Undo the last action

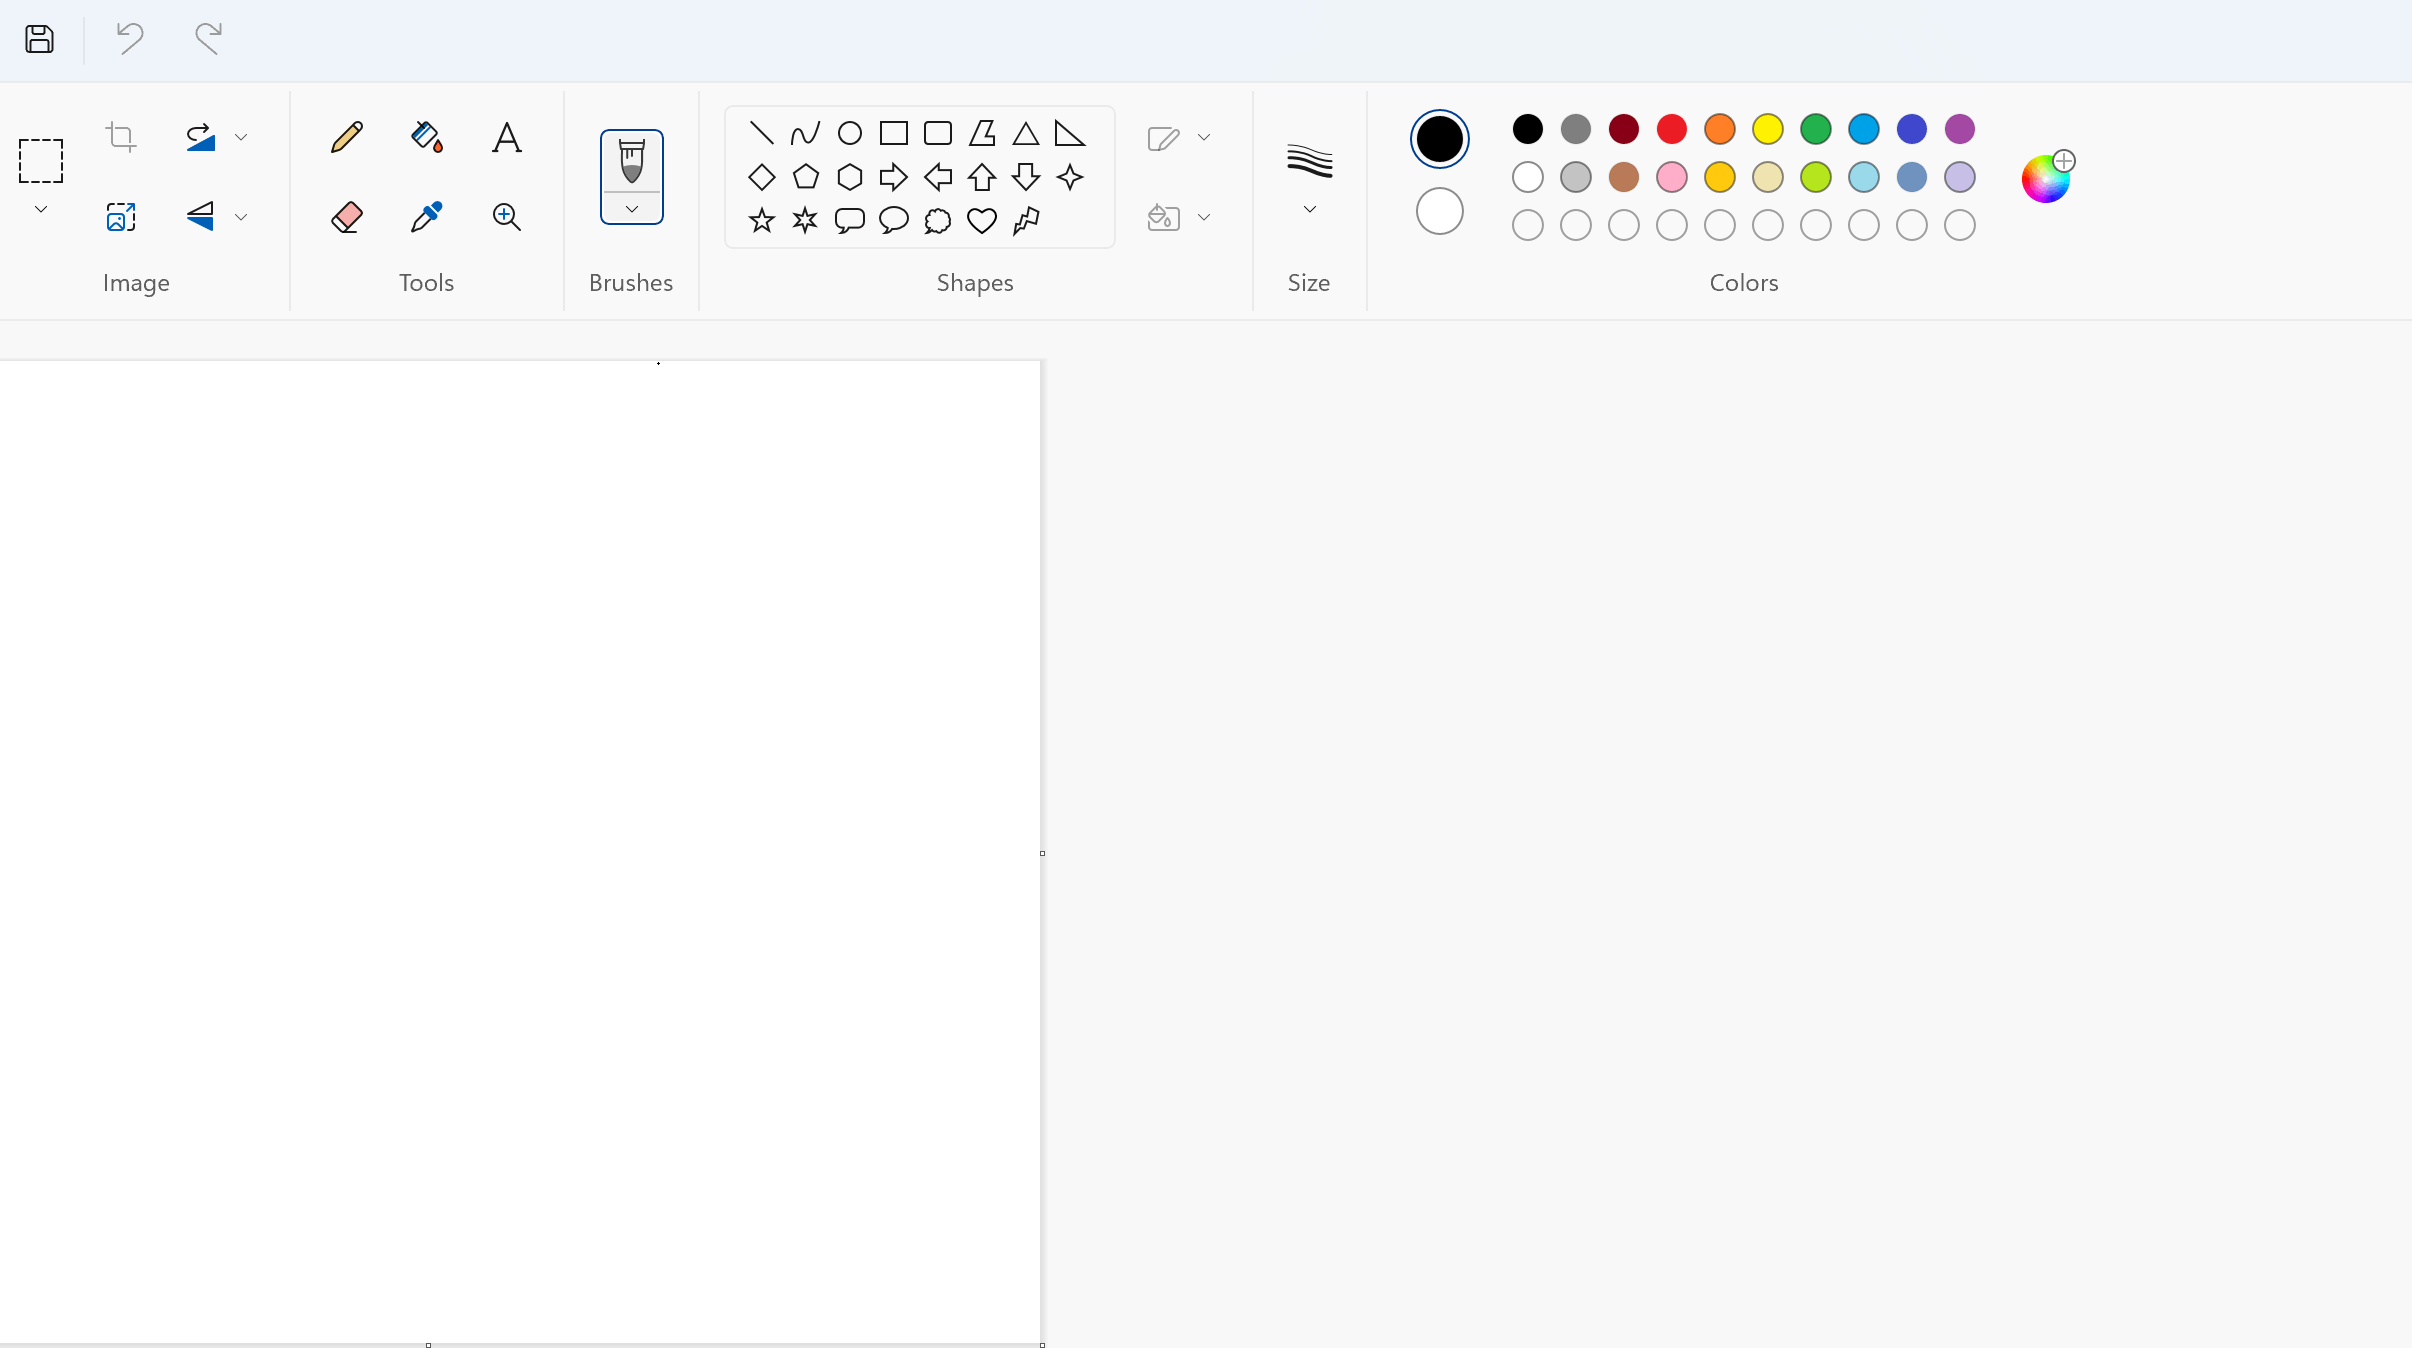(x=130, y=38)
